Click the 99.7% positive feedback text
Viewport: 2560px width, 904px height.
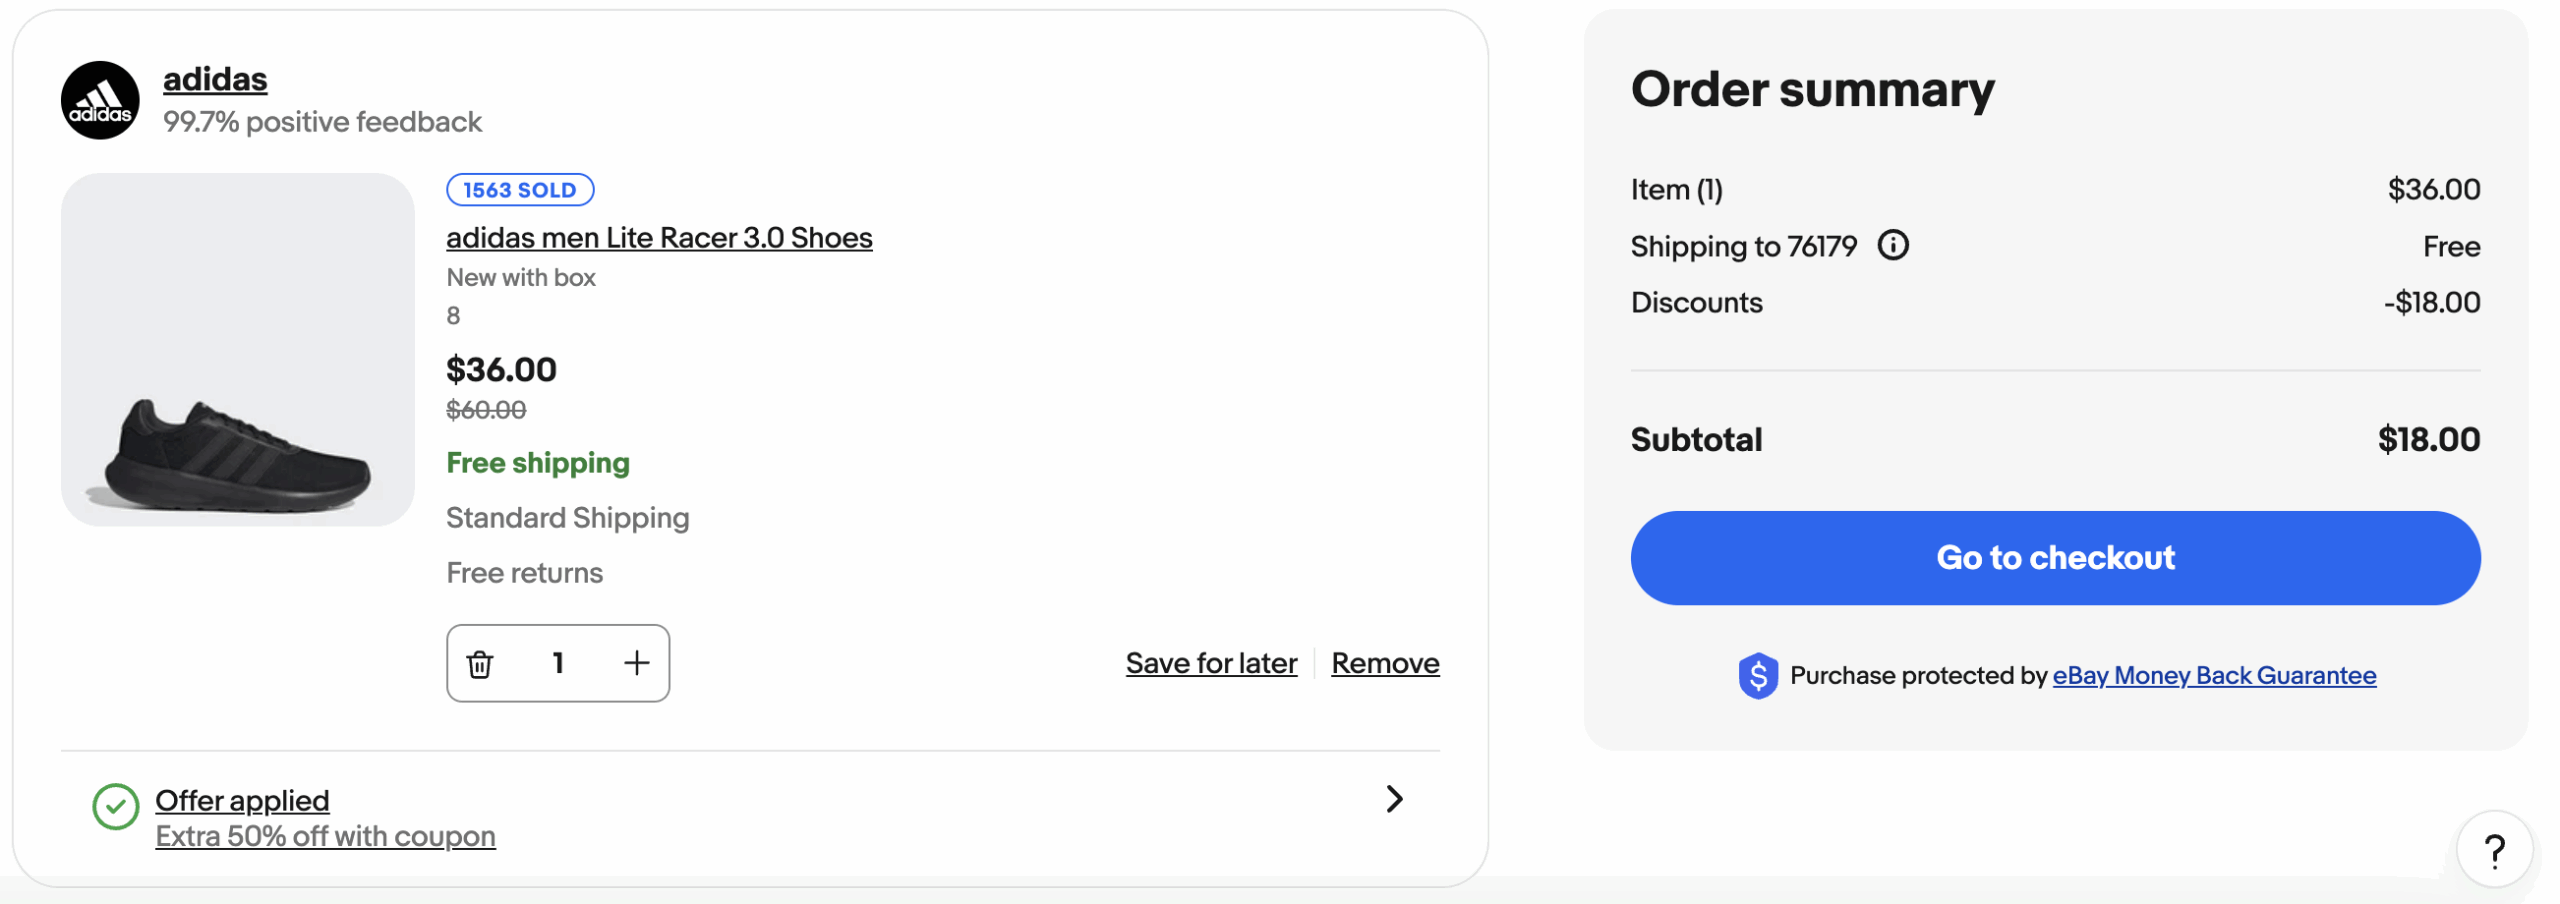click(322, 122)
